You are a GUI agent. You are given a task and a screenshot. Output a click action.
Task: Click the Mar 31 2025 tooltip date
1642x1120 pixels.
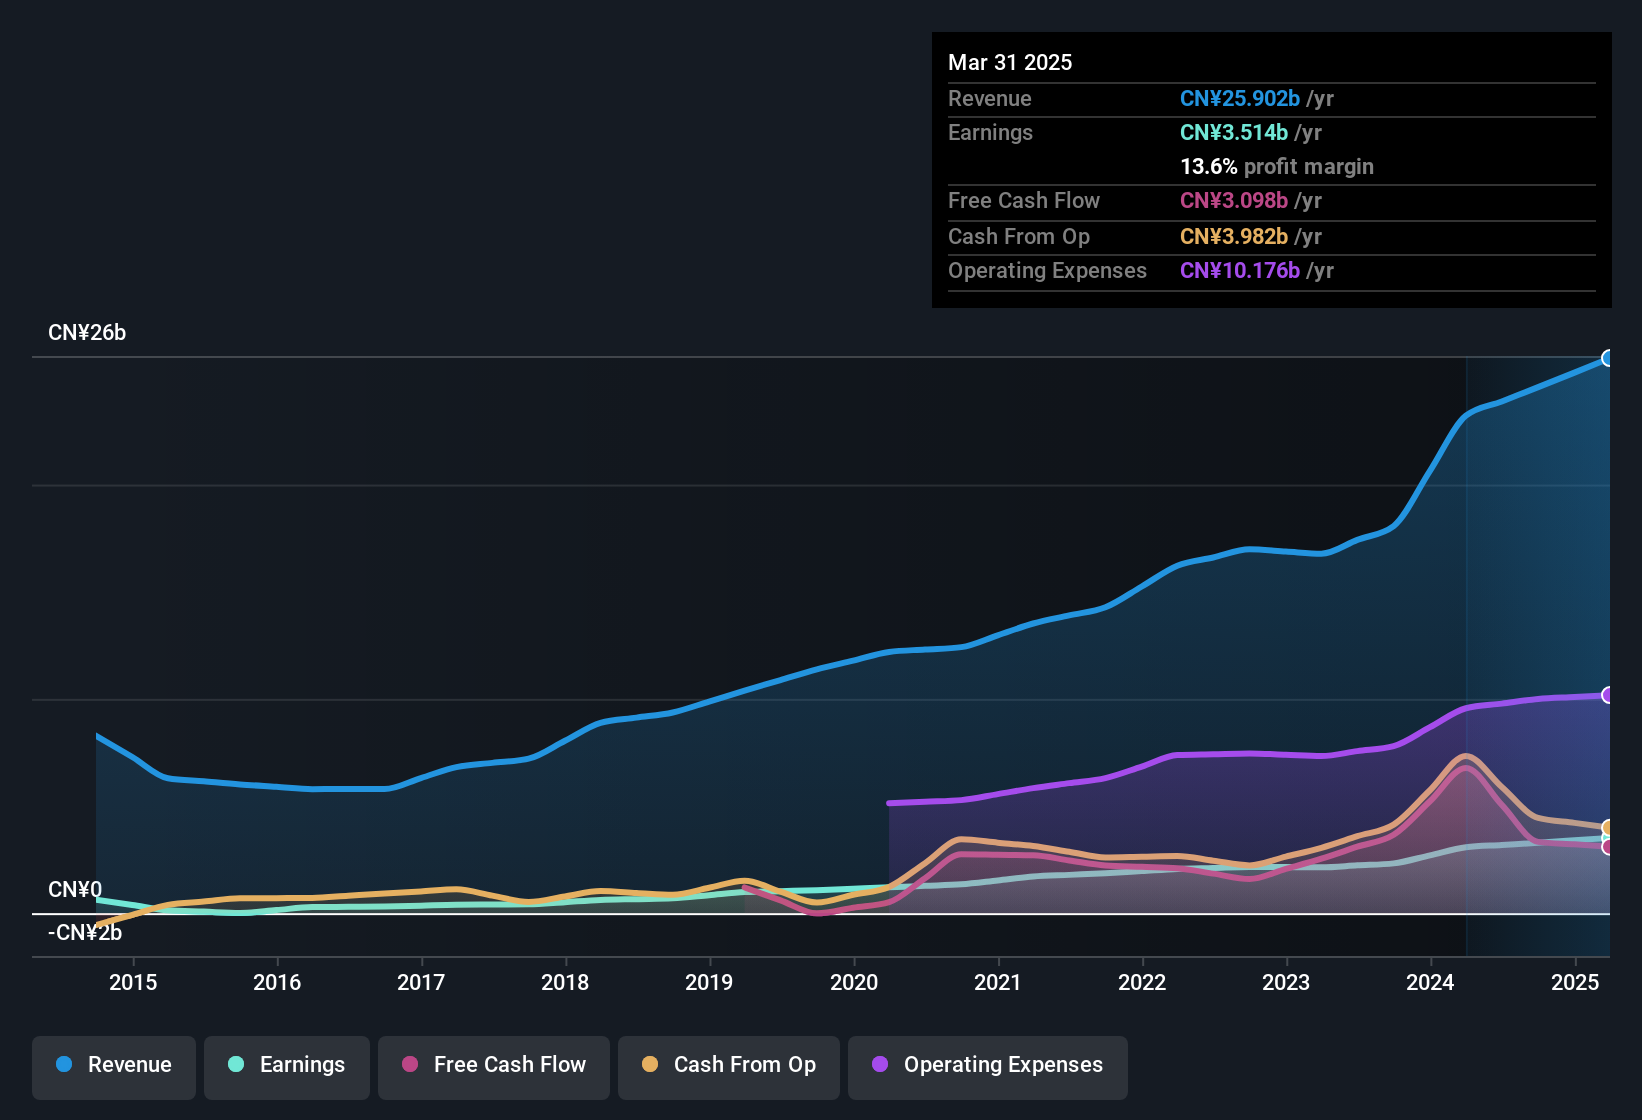coord(1010,62)
